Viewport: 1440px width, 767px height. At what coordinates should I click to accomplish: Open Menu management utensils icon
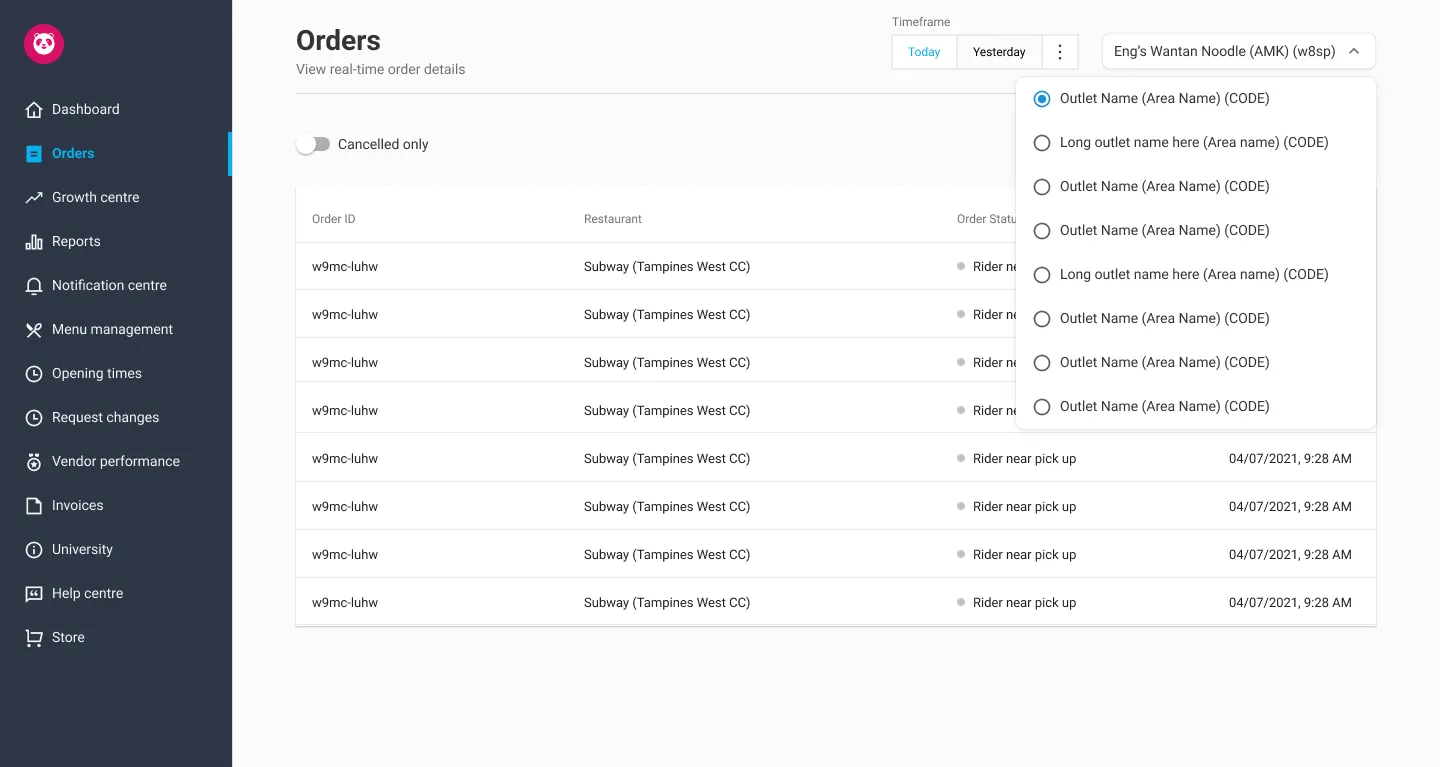(x=34, y=330)
